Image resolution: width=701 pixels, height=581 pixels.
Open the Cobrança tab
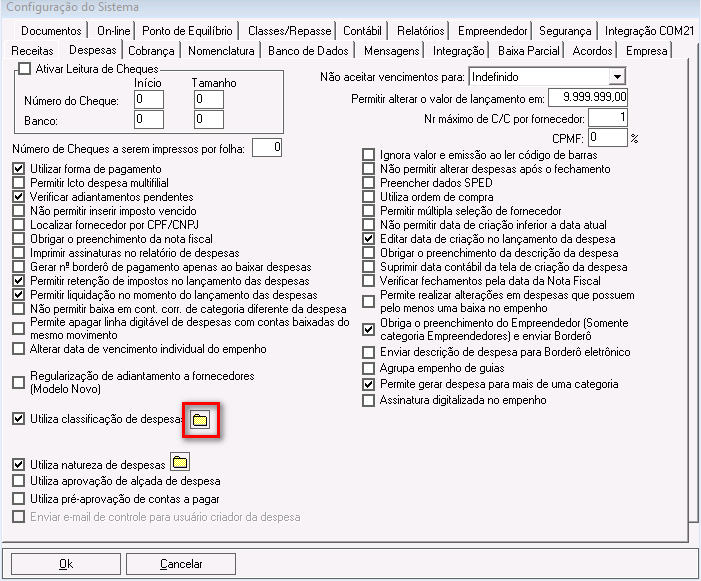pos(151,51)
